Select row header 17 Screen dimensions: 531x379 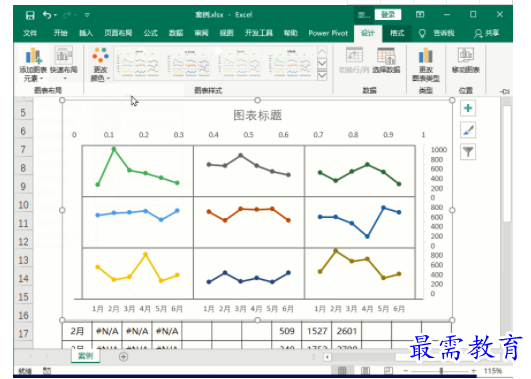23,334
